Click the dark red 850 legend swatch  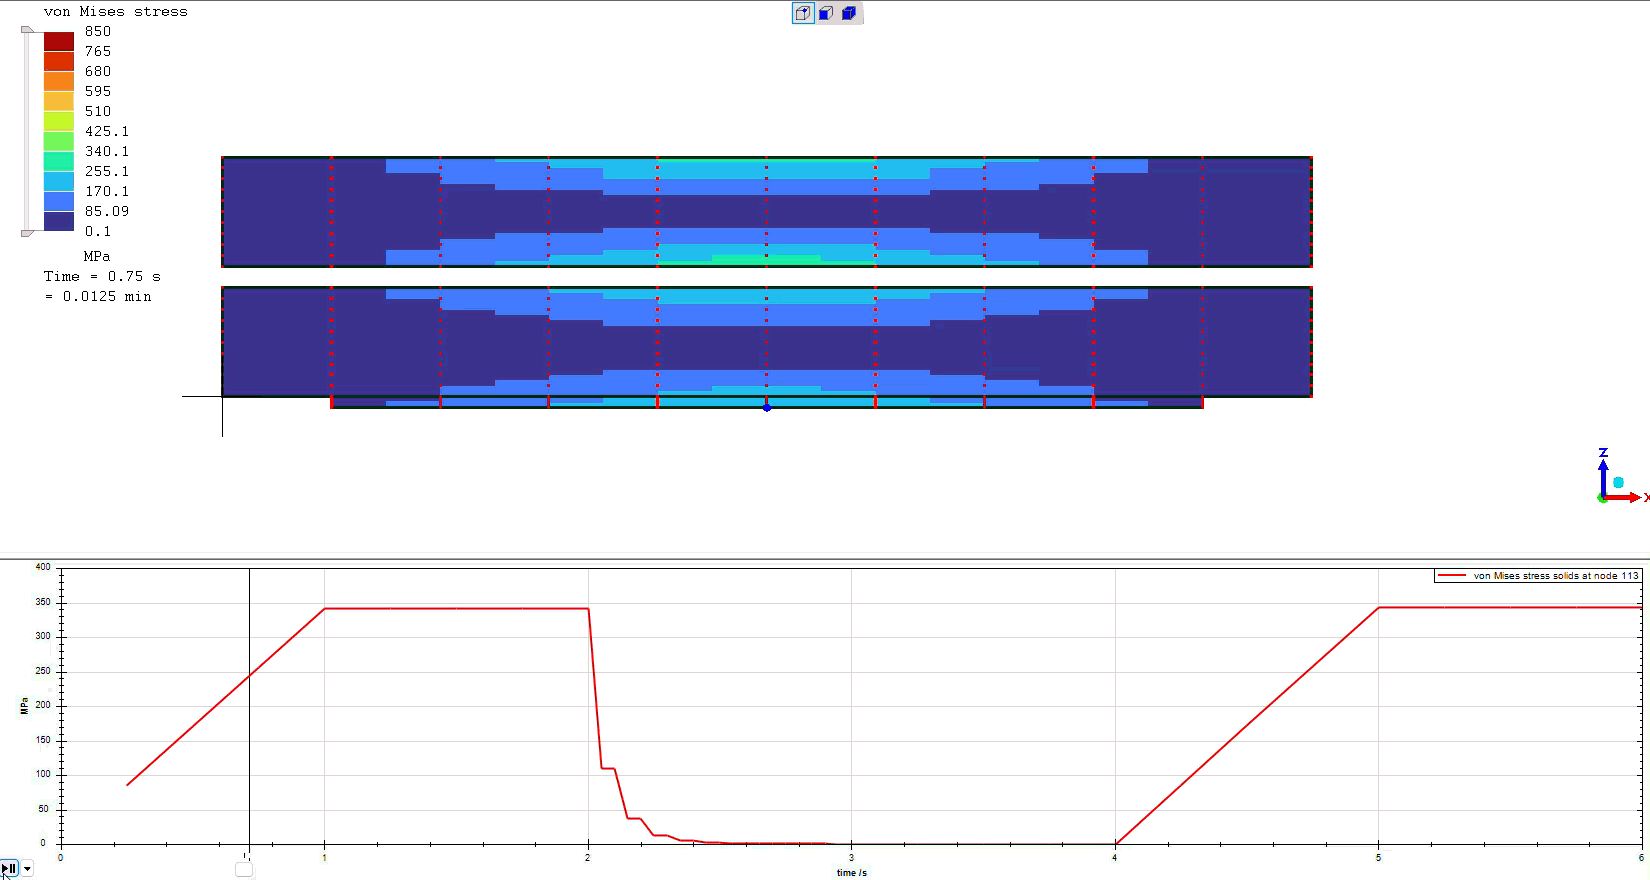tap(59, 41)
